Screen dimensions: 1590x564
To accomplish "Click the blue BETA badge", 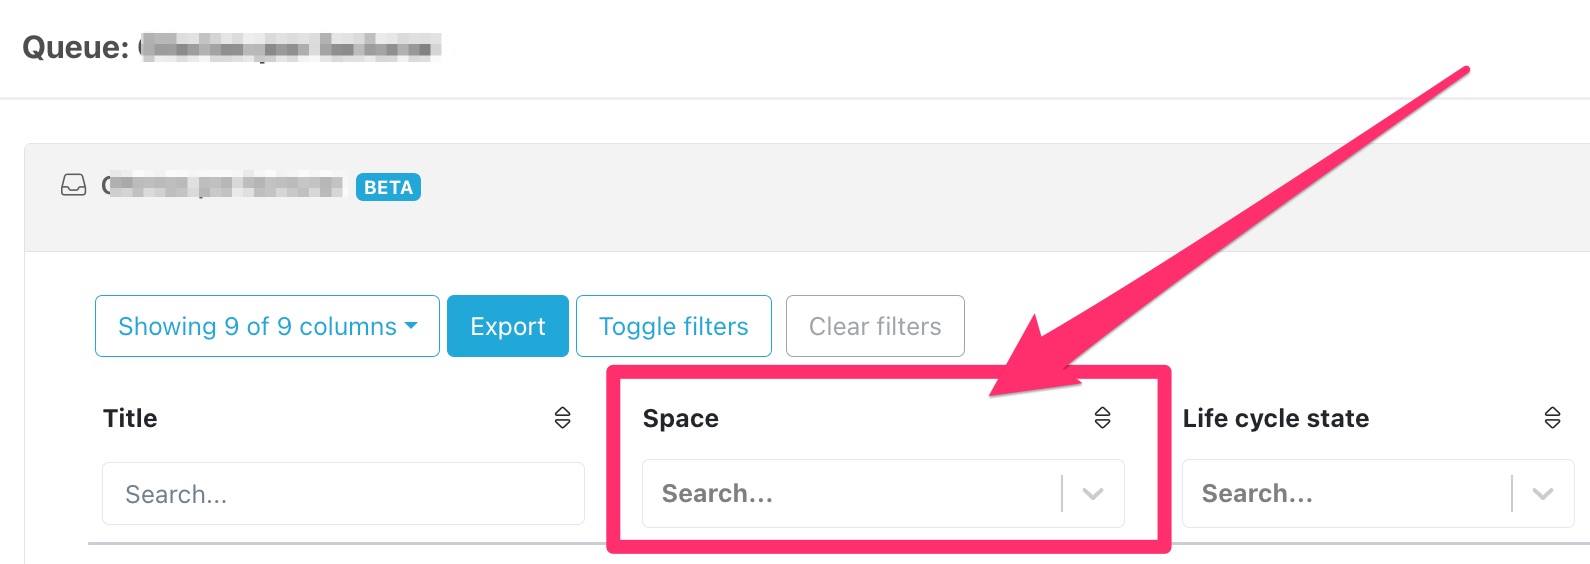I will (388, 187).
